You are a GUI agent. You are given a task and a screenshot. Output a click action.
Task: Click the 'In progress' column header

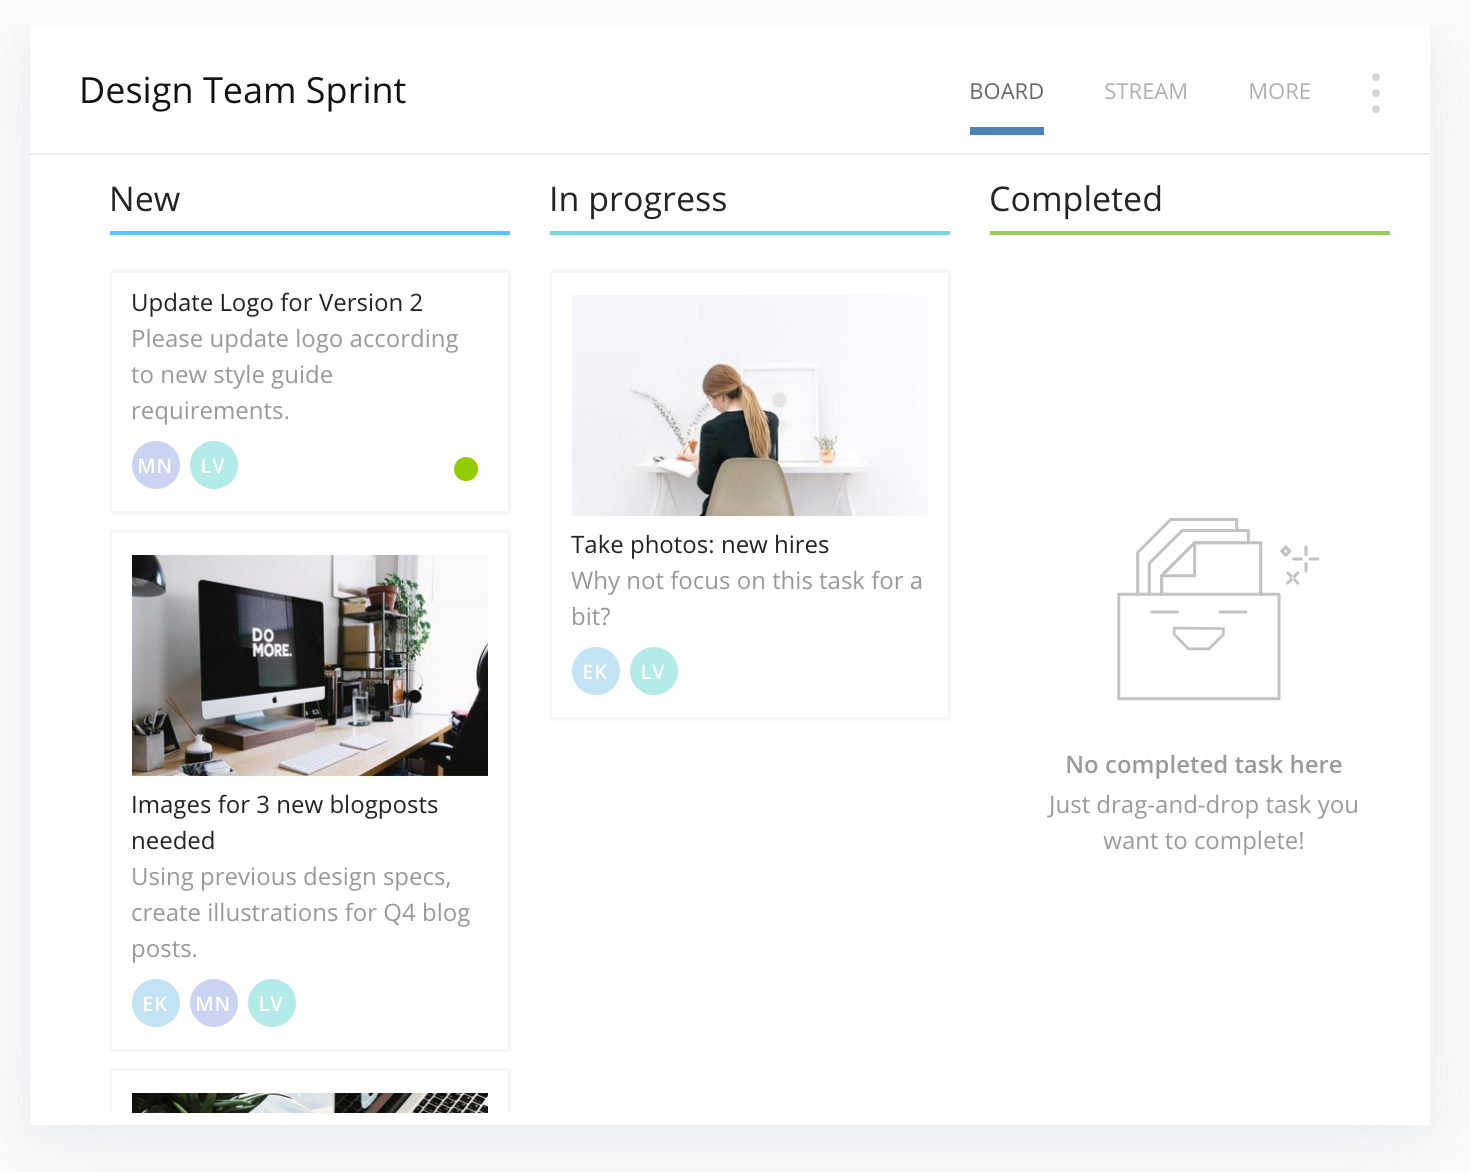[x=638, y=199]
